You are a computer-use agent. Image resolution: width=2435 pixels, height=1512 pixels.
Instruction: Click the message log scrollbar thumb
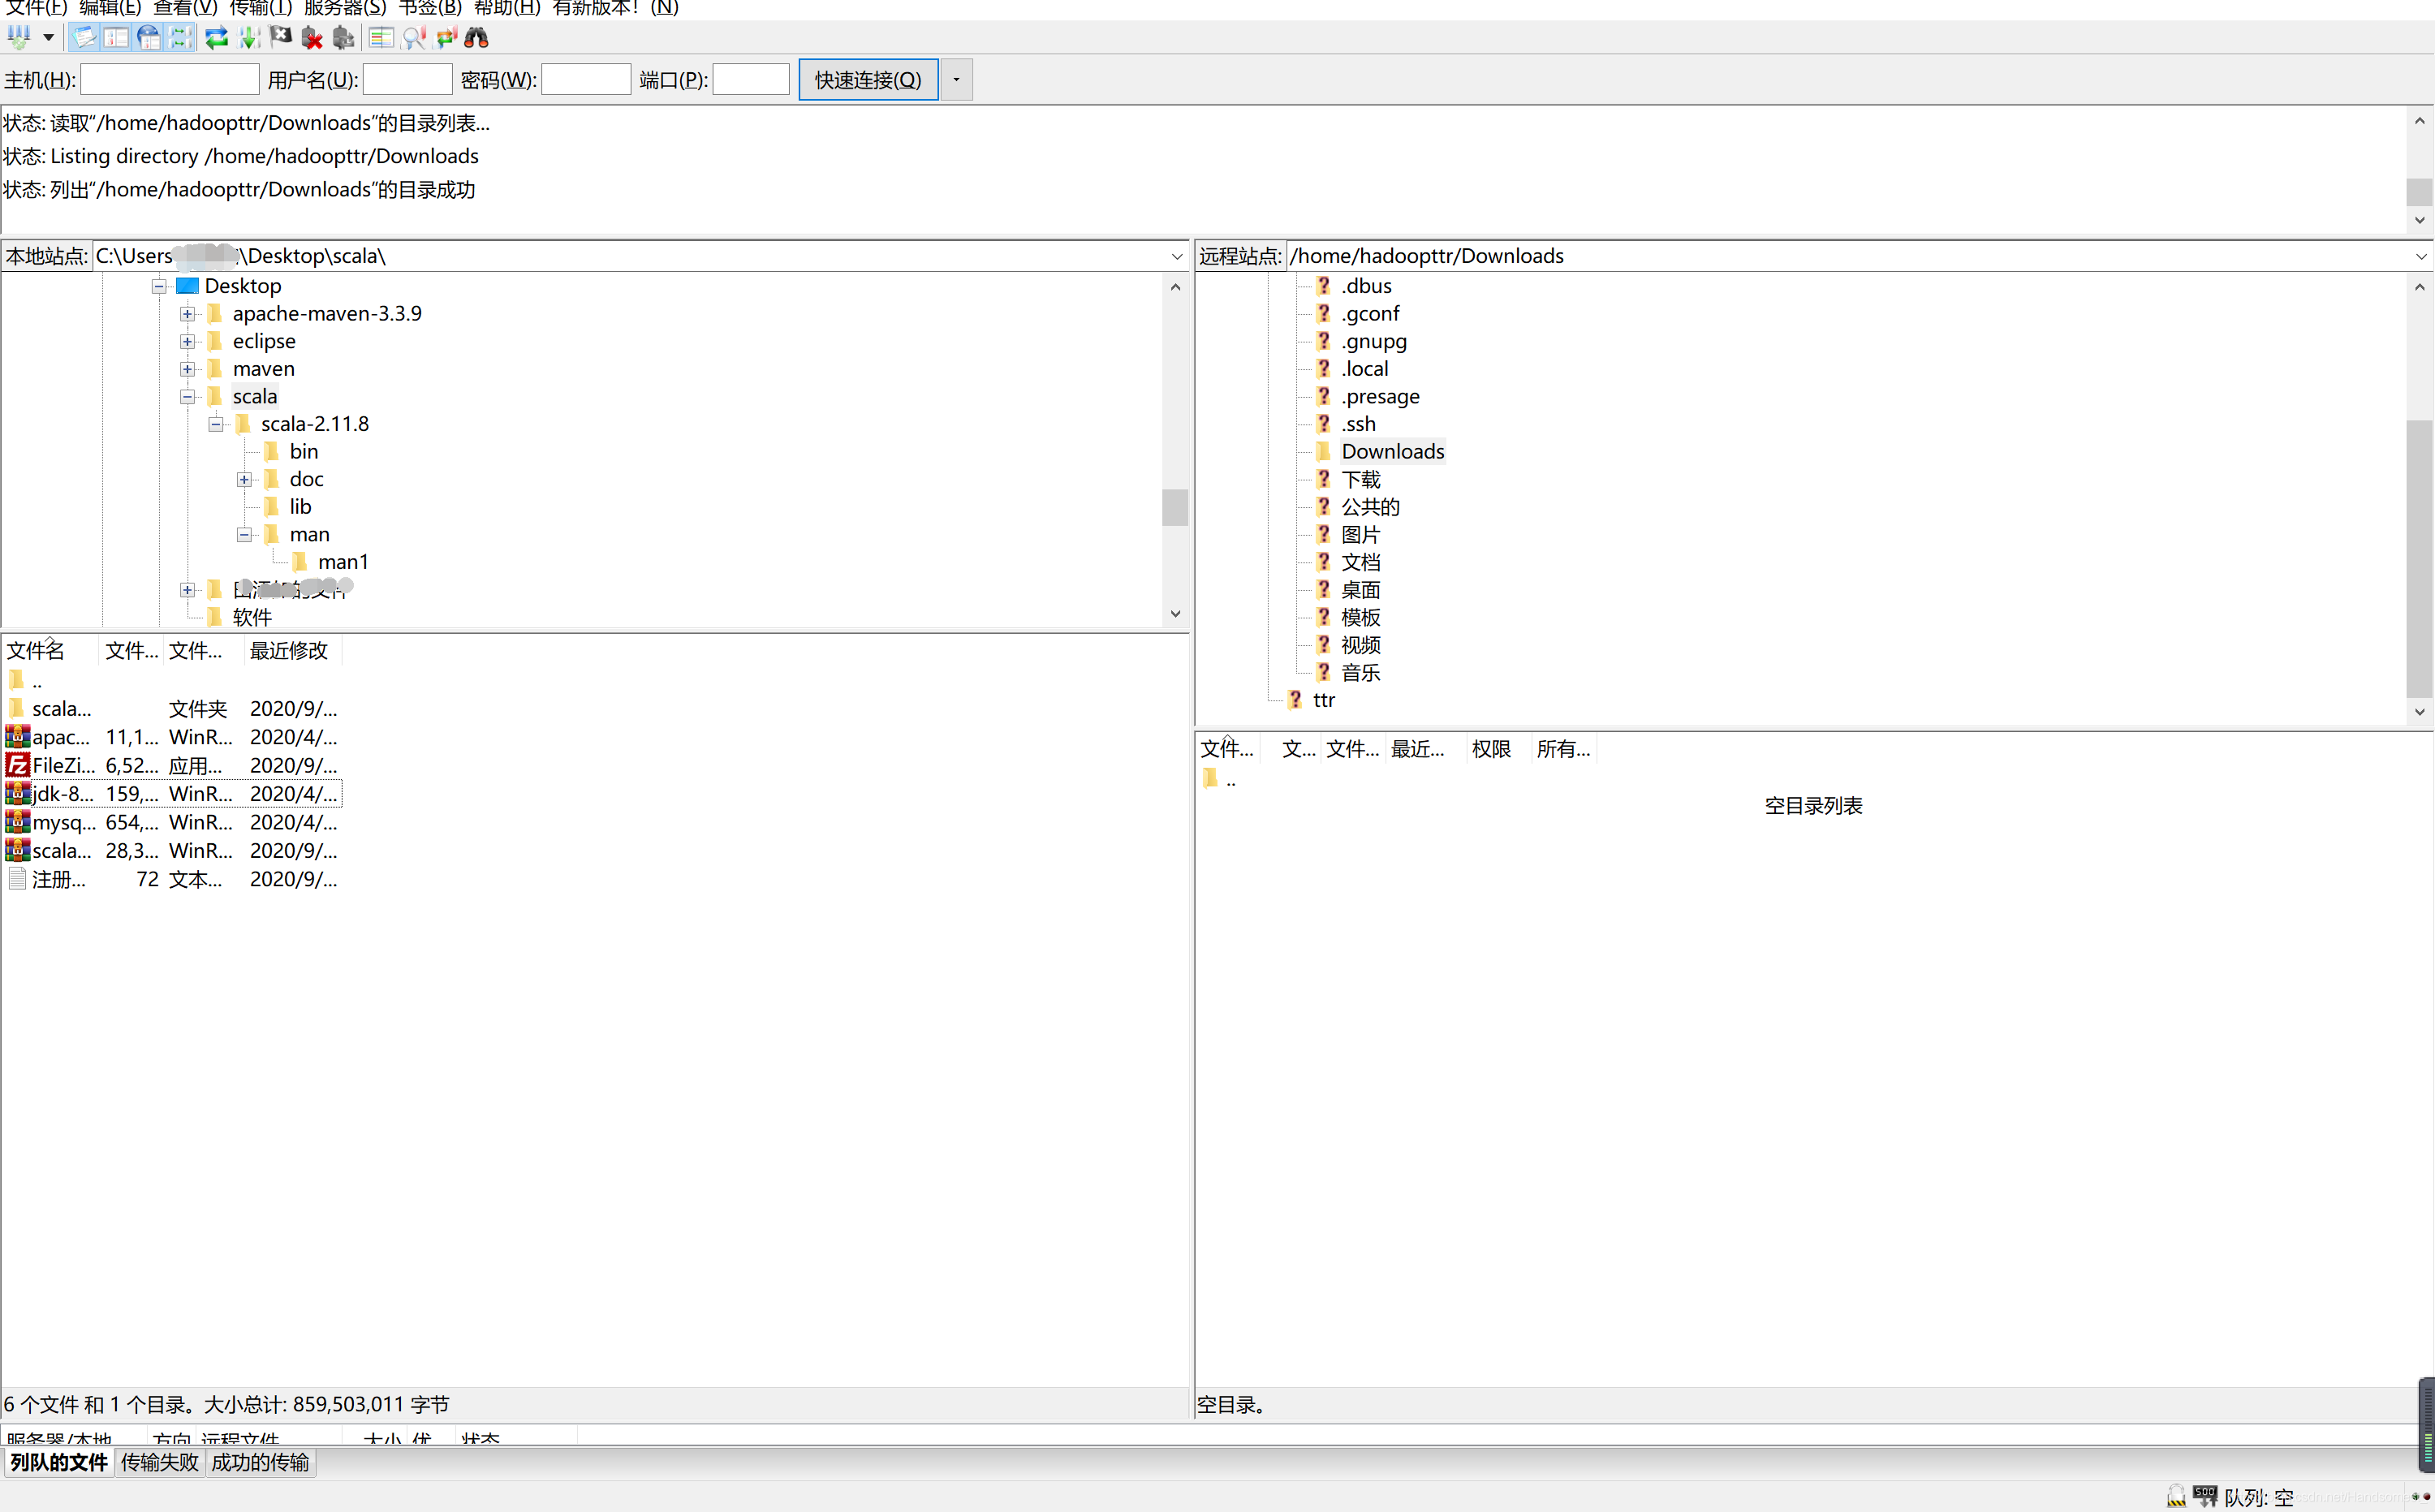click(x=2419, y=191)
